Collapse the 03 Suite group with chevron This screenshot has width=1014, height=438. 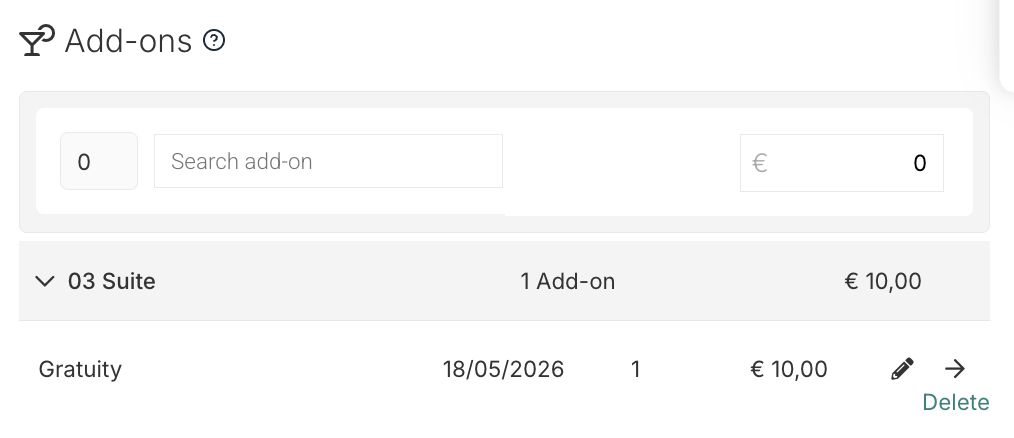[45, 281]
